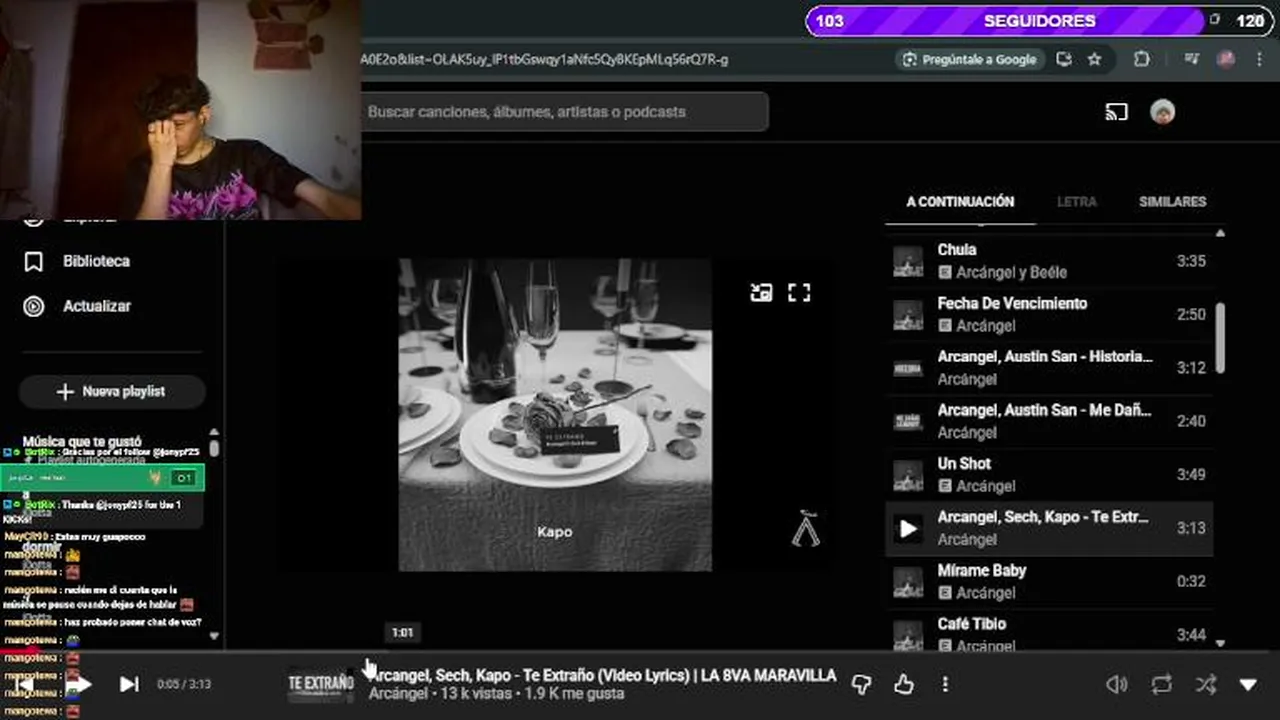Mute using the volume icon

point(1116,684)
